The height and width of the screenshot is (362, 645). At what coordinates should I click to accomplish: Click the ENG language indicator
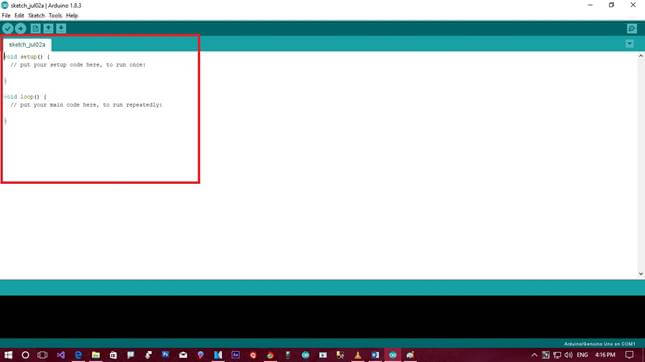coord(582,355)
